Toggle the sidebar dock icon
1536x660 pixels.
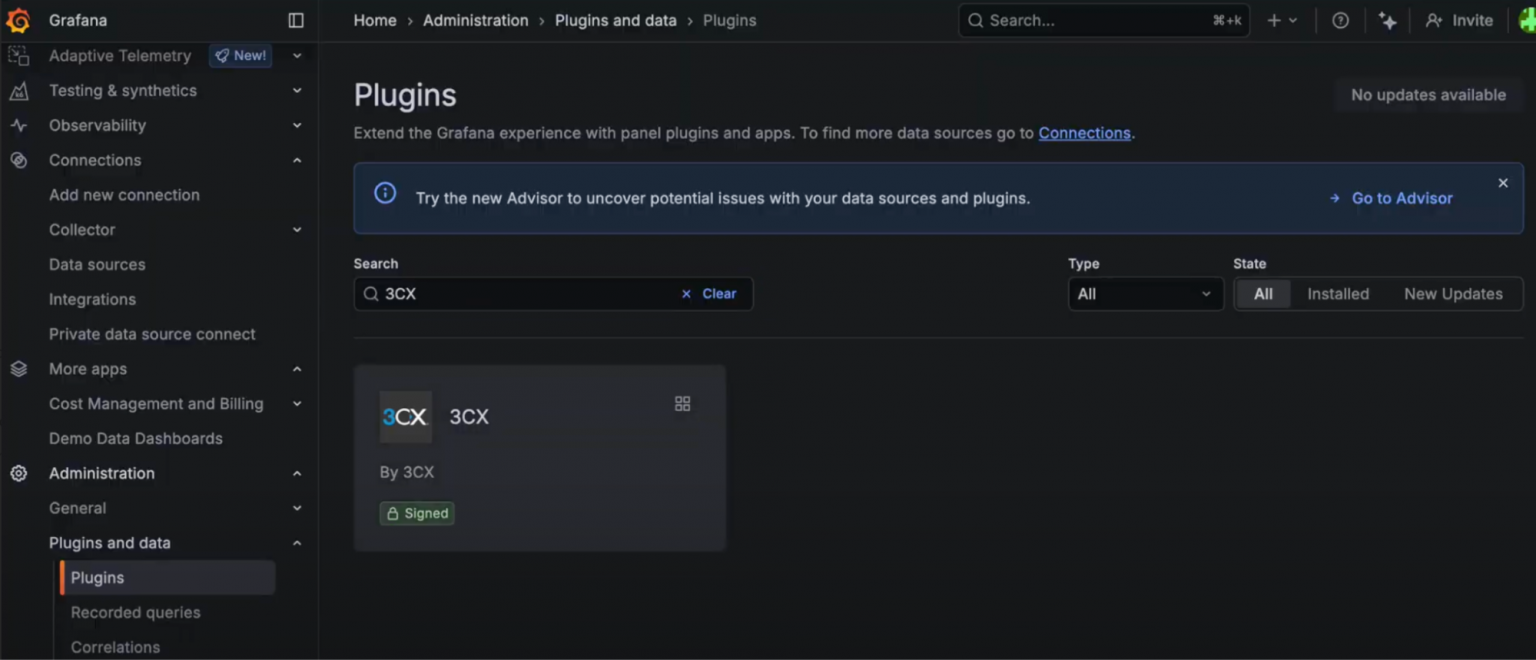point(296,20)
